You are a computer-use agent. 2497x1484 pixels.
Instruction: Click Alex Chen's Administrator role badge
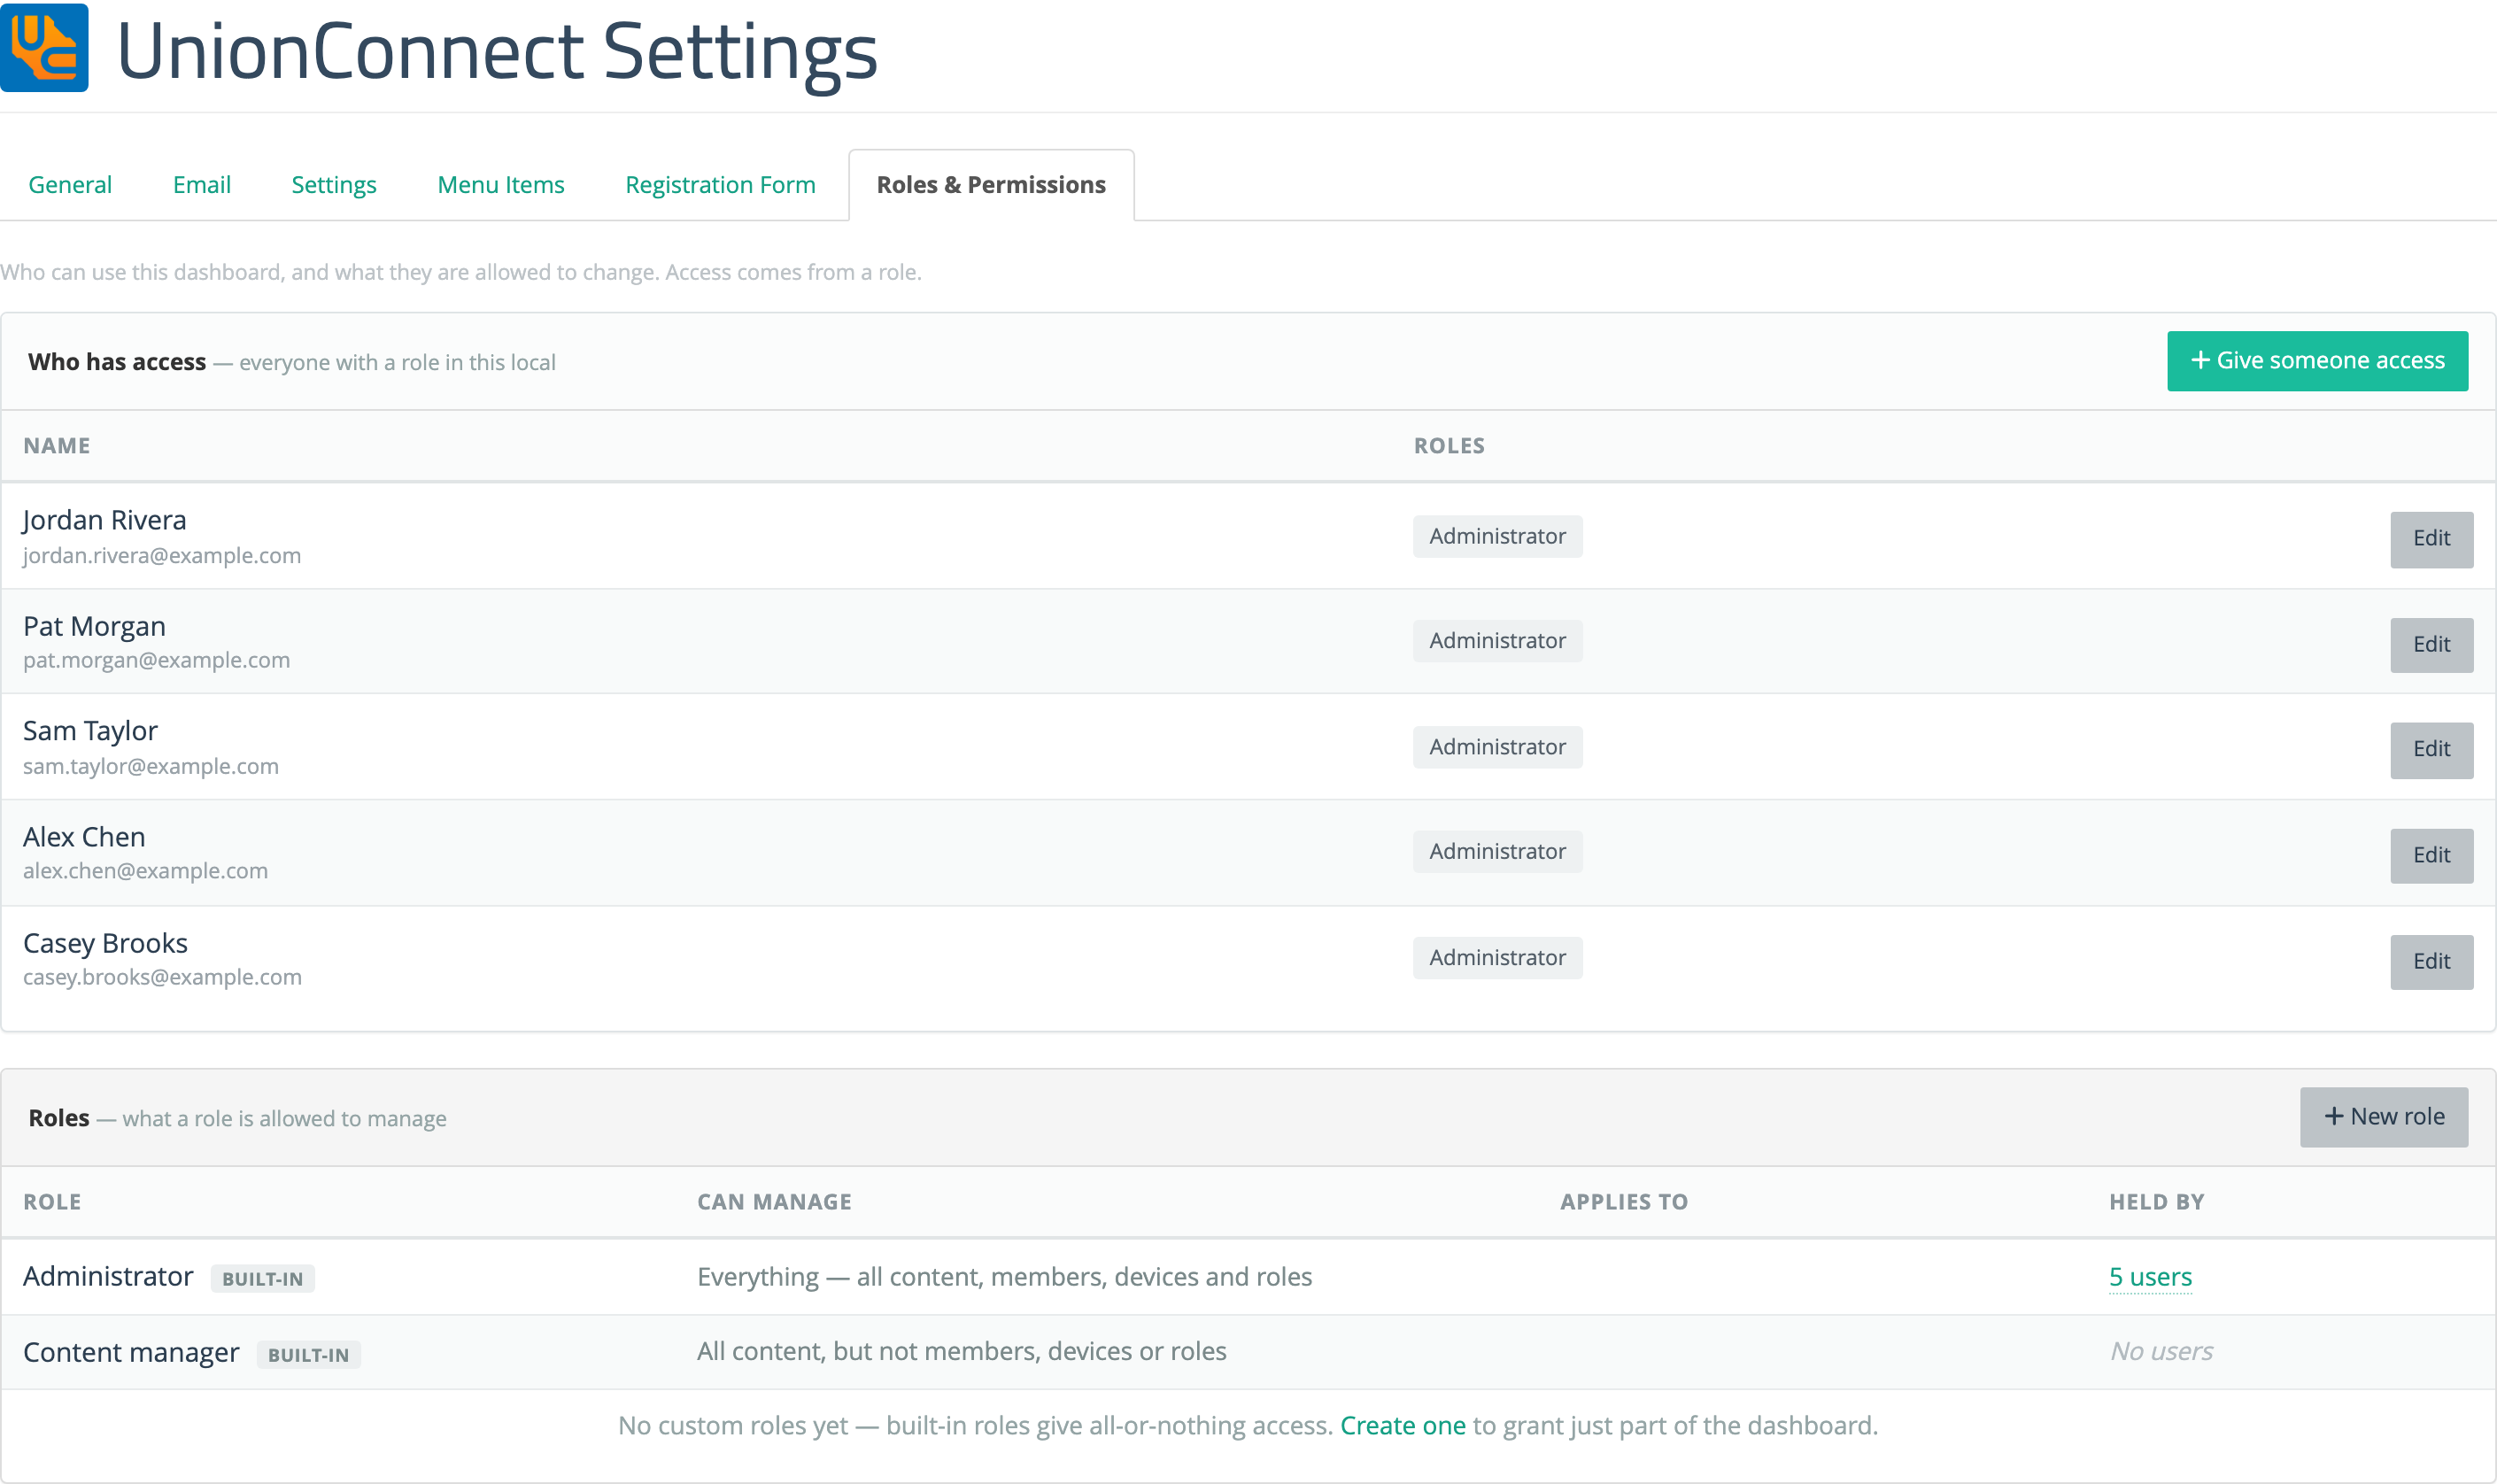[x=1497, y=852]
